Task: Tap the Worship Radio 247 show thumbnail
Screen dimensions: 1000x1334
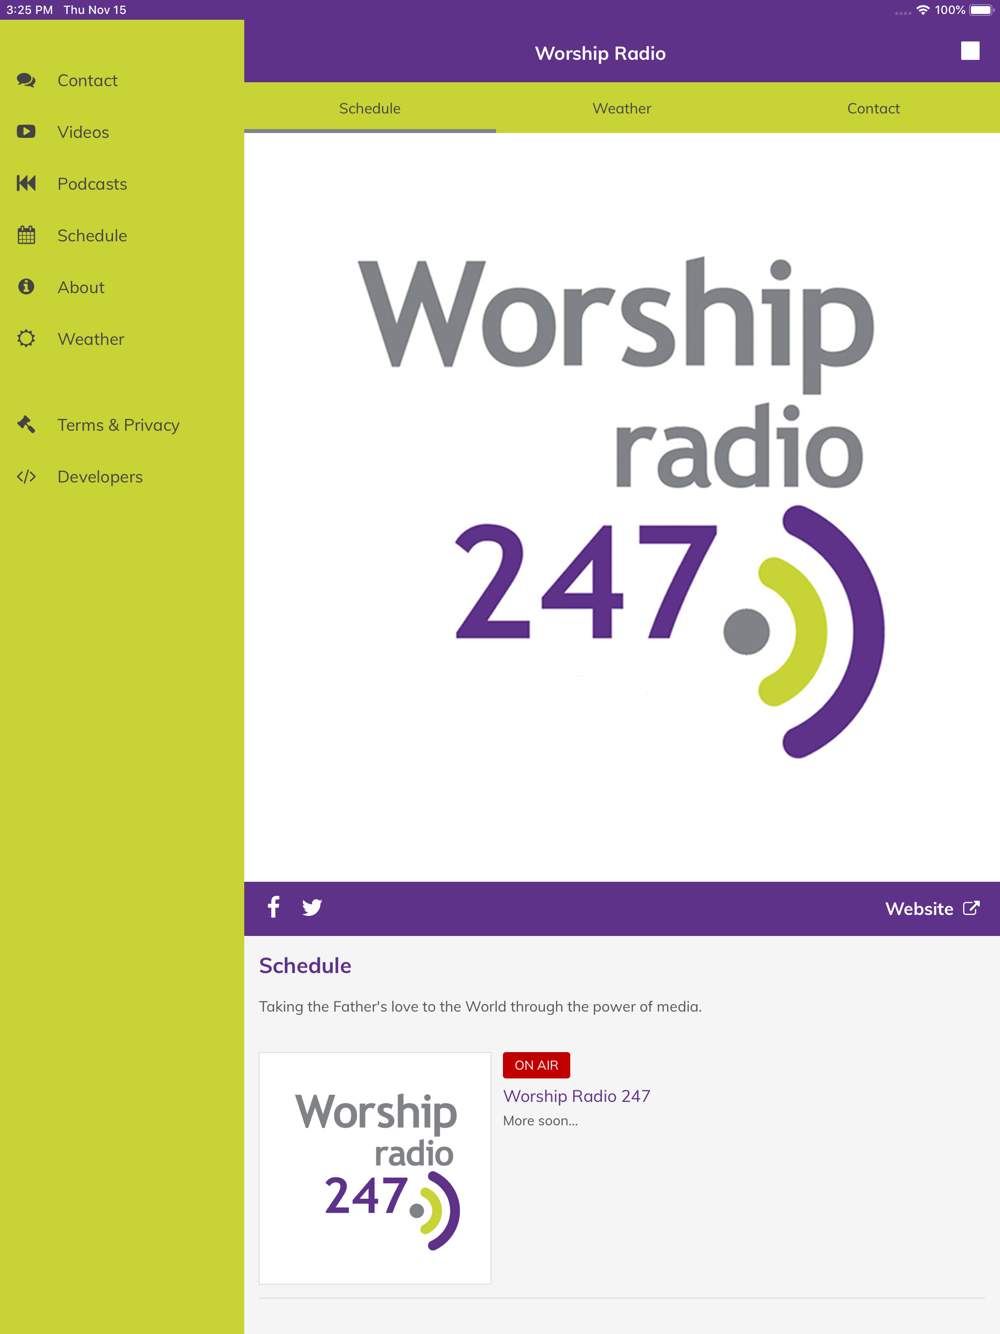Action: tap(375, 1168)
